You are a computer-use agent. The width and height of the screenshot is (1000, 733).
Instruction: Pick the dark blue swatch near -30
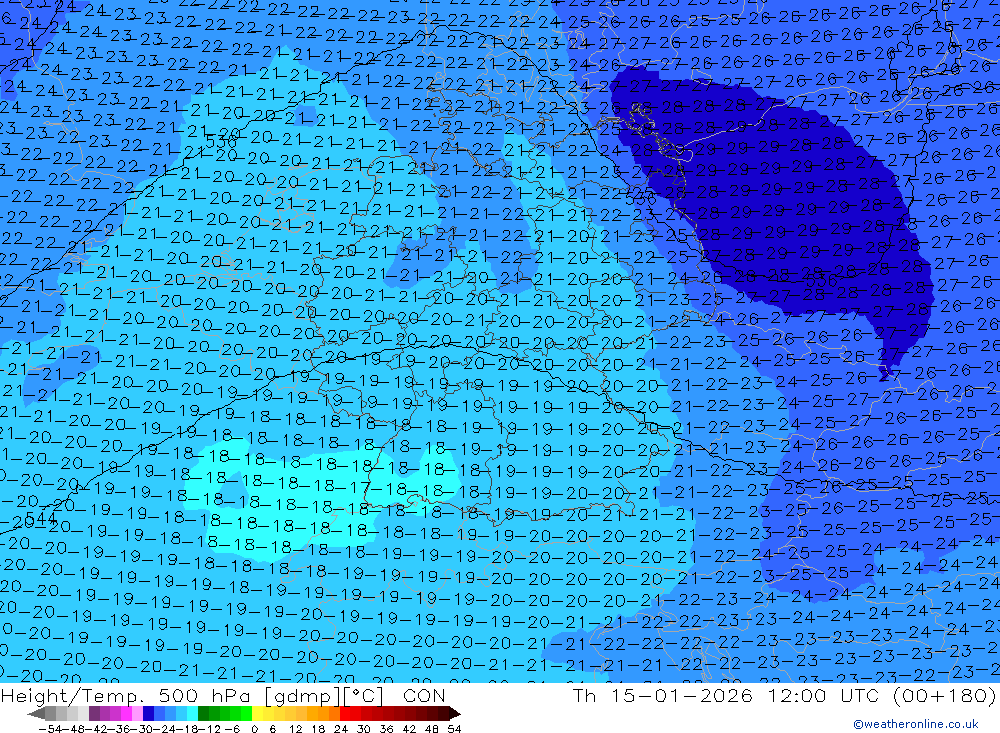point(148,713)
